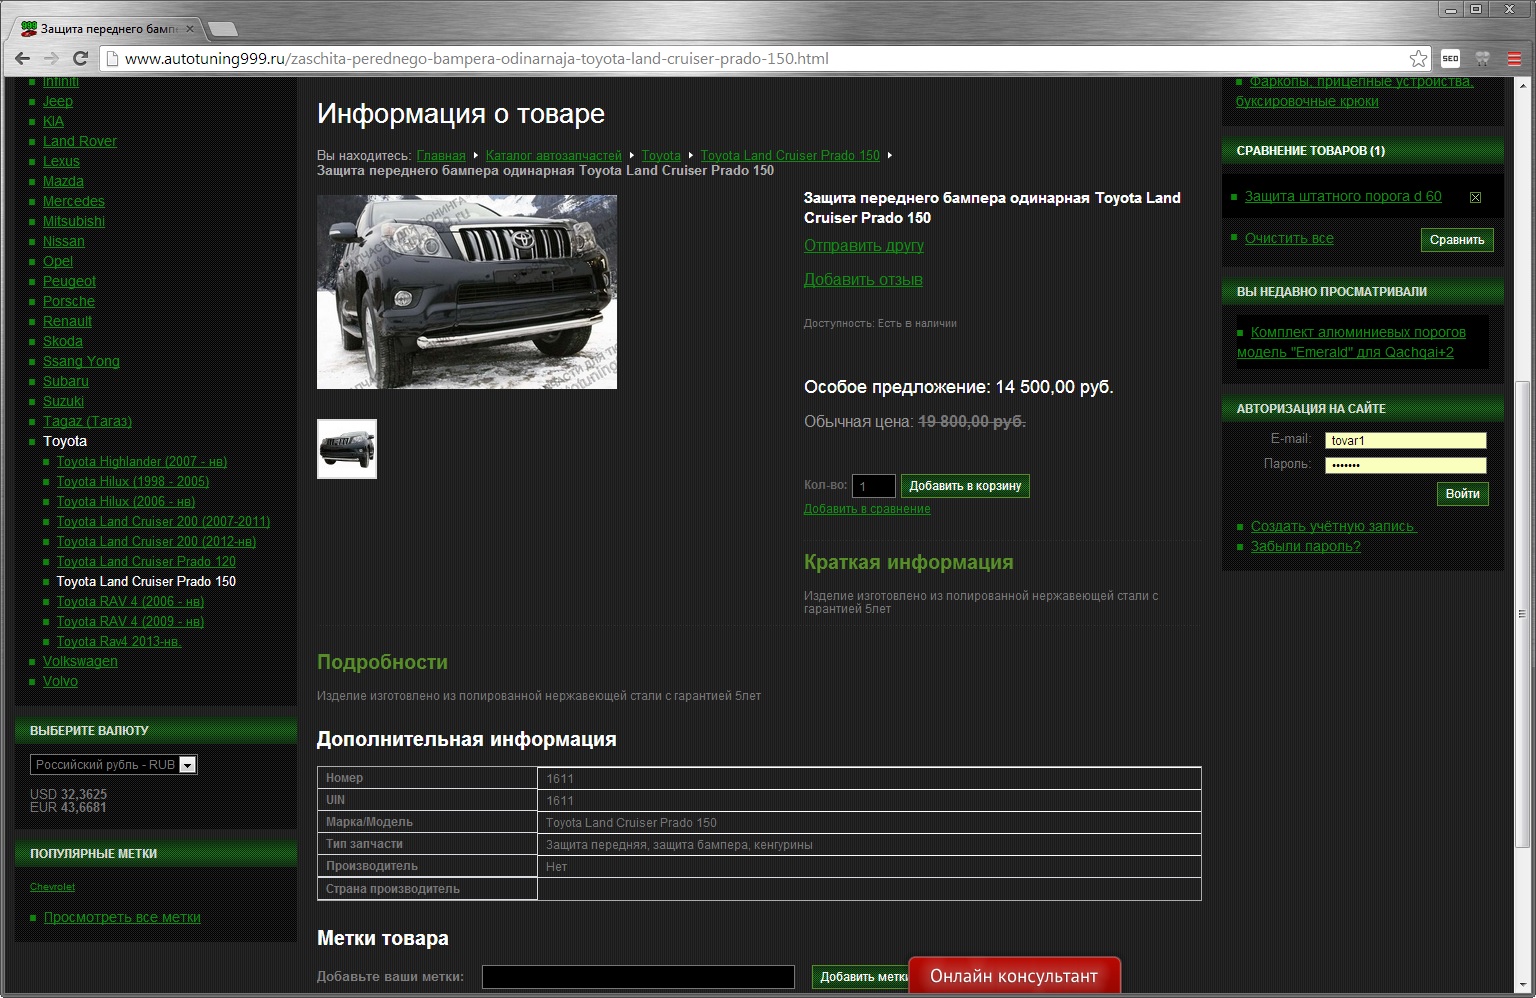Click Добавить в сравнение link
Viewport: 1536px width, 998px height.
867,509
